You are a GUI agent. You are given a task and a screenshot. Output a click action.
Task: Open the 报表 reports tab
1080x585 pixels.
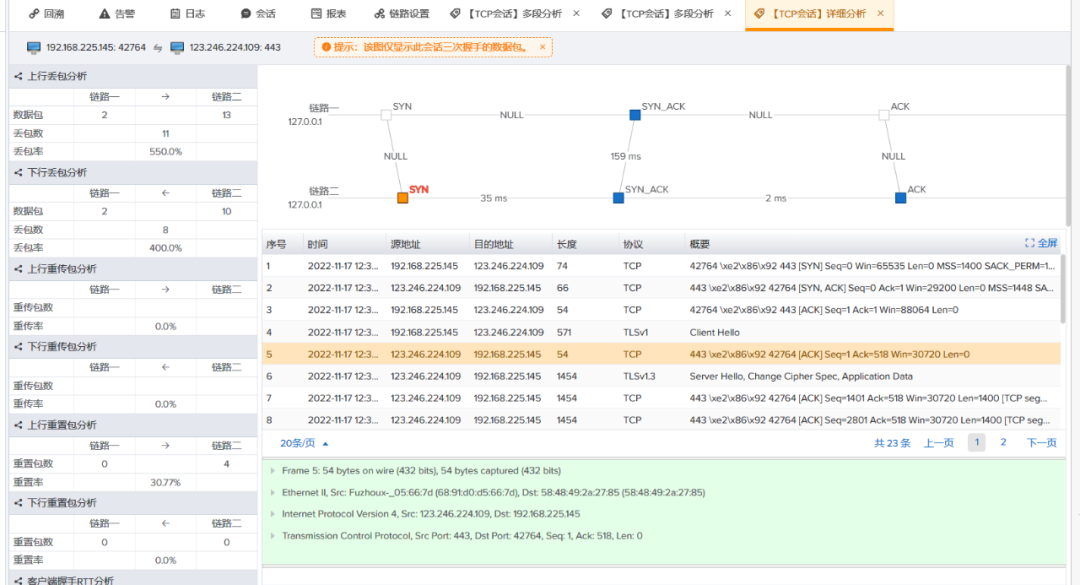pyautogui.click(x=329, y=14)
